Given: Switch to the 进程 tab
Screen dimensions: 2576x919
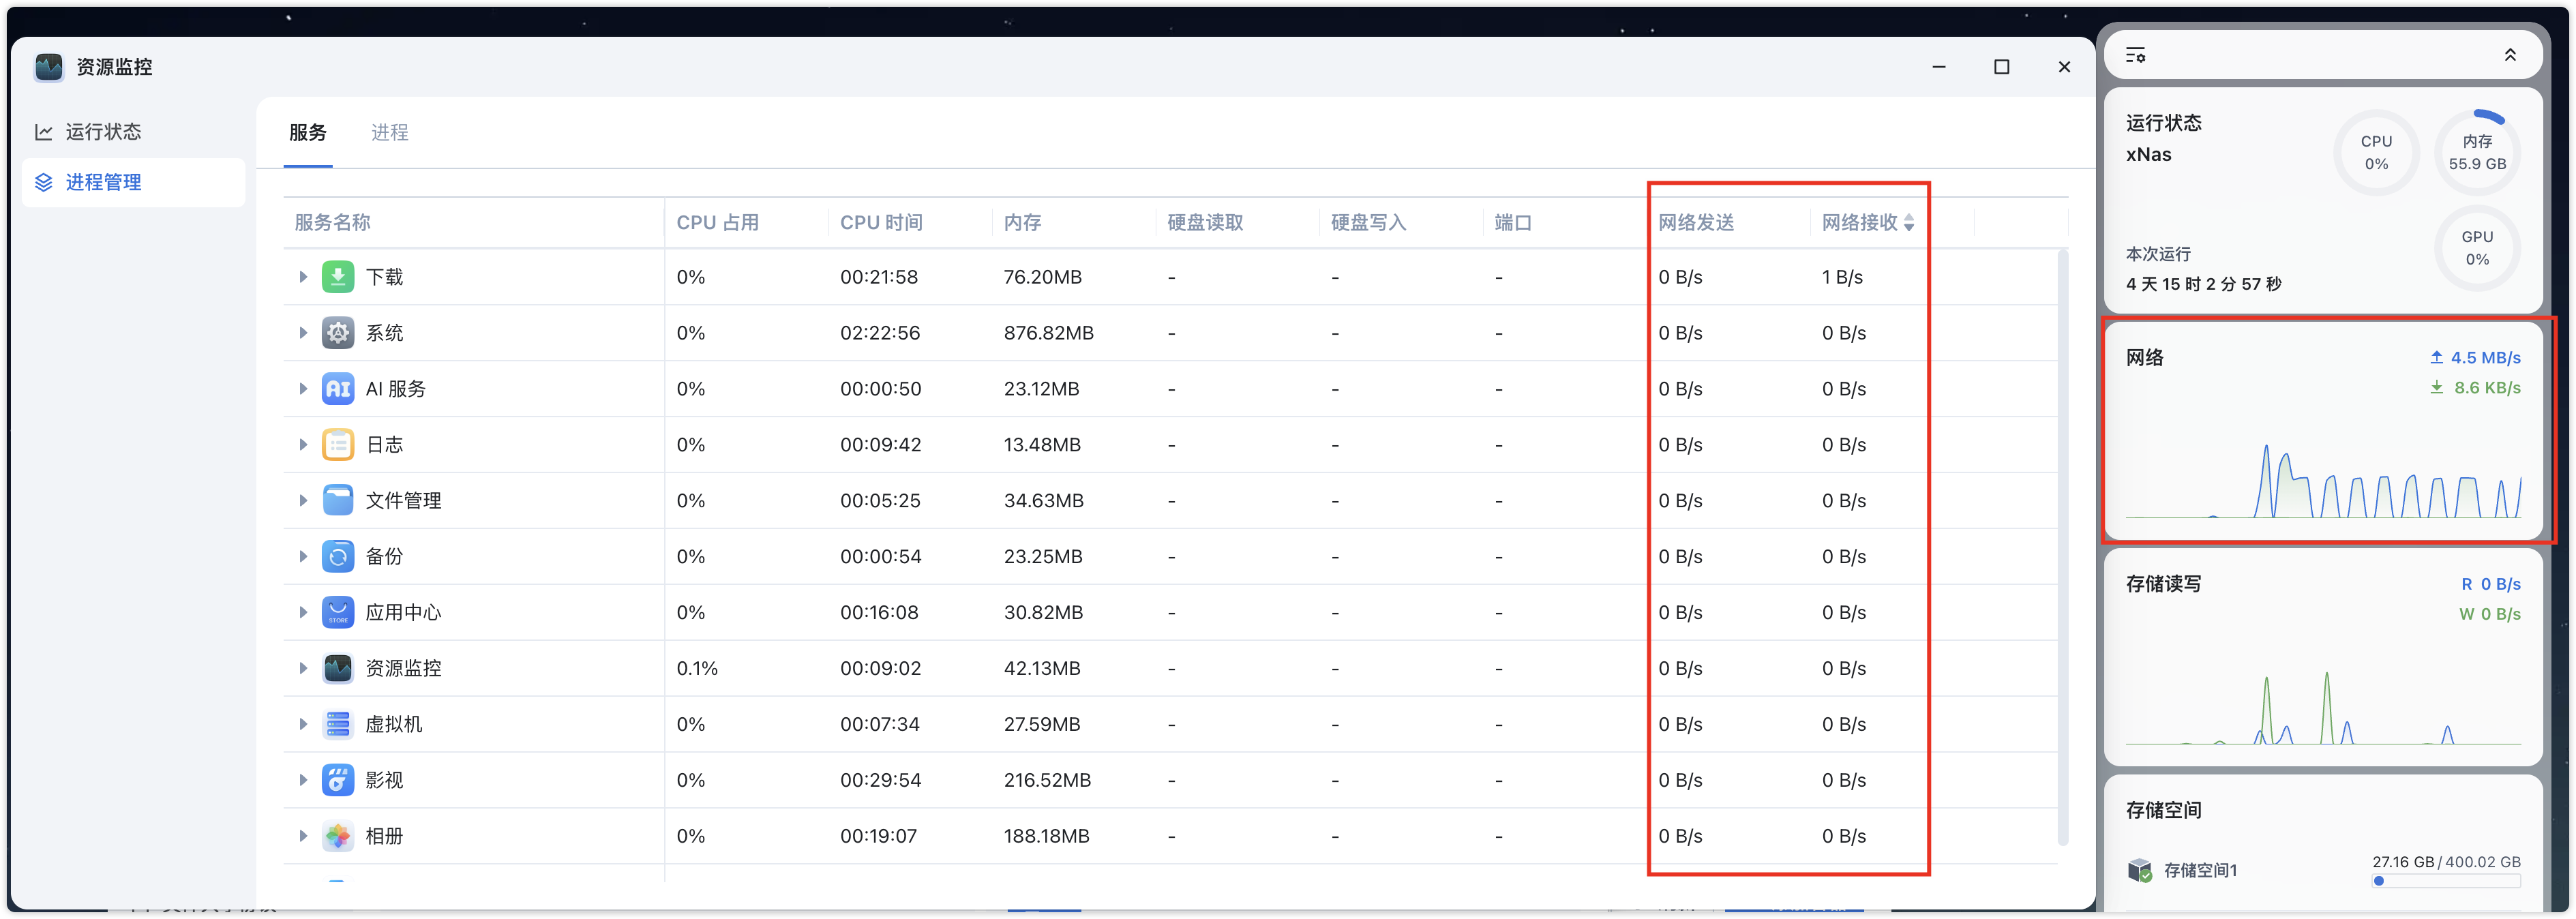Looking at the screenshot, I should click(x=390, y=132).
